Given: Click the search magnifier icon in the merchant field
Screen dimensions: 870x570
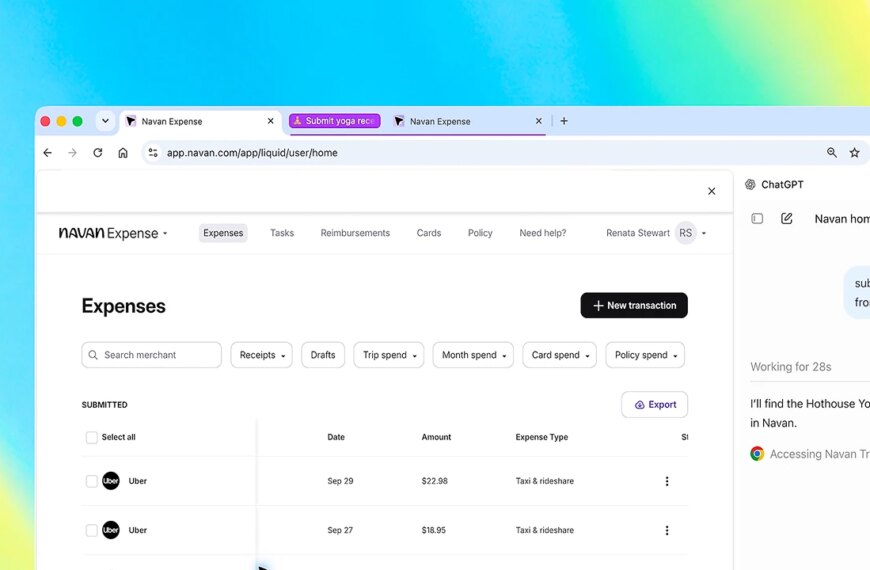Looking at the screenshot, I should tap(93, 355).
